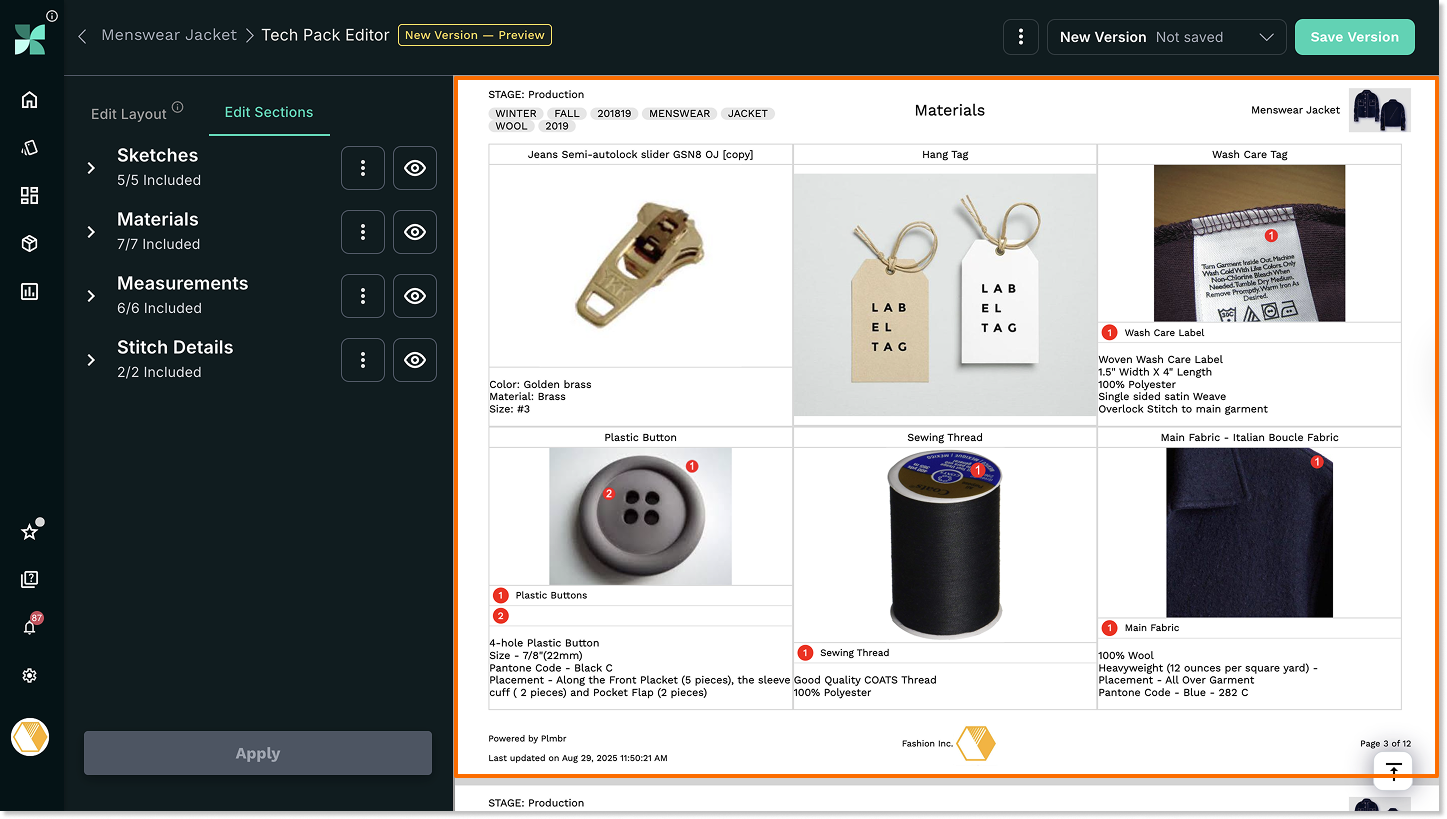Open the New Version dropdown

pos(1166,37)
